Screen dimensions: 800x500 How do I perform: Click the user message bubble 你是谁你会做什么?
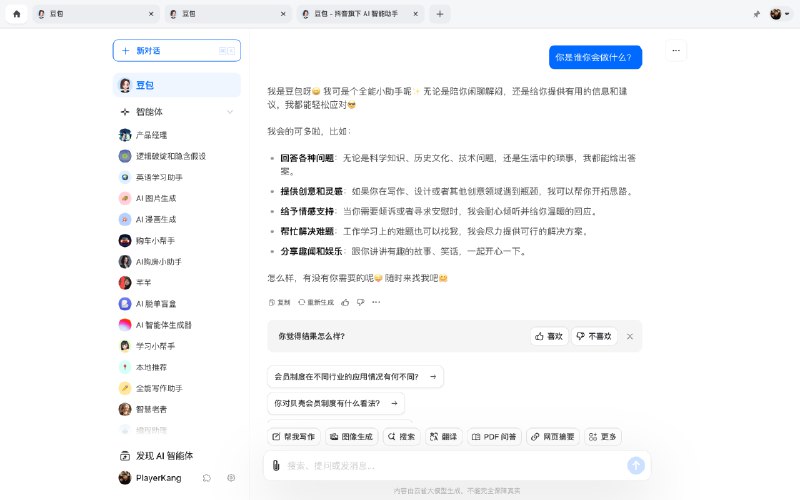click(x=595, y=57)
